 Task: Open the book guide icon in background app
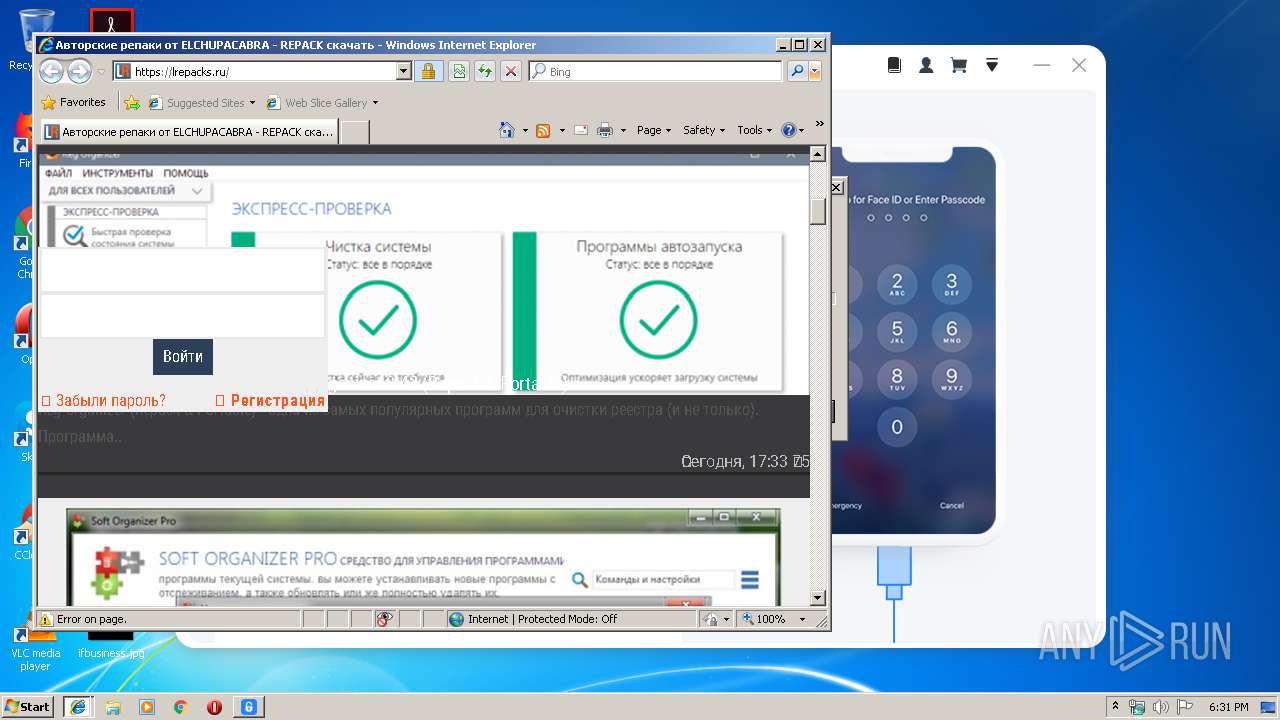coord(894,65)
